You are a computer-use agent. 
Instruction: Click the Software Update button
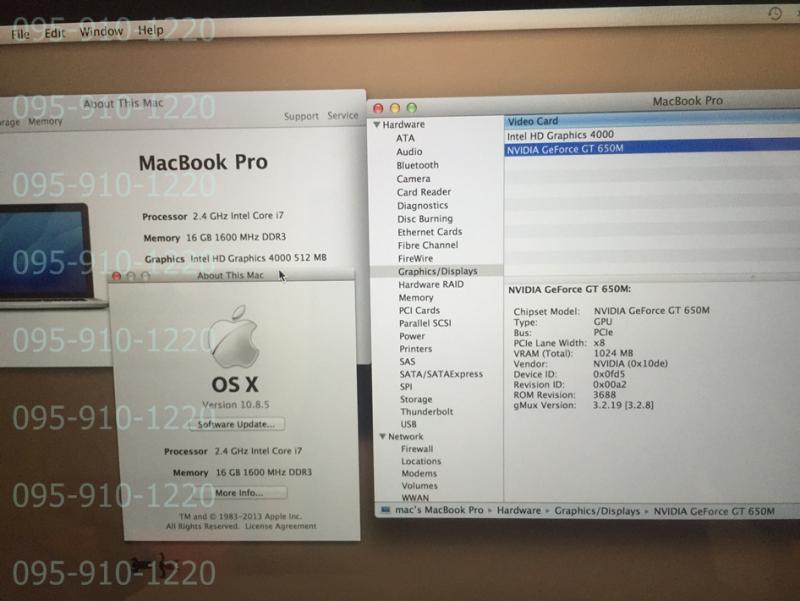click(x=236, y=424)
